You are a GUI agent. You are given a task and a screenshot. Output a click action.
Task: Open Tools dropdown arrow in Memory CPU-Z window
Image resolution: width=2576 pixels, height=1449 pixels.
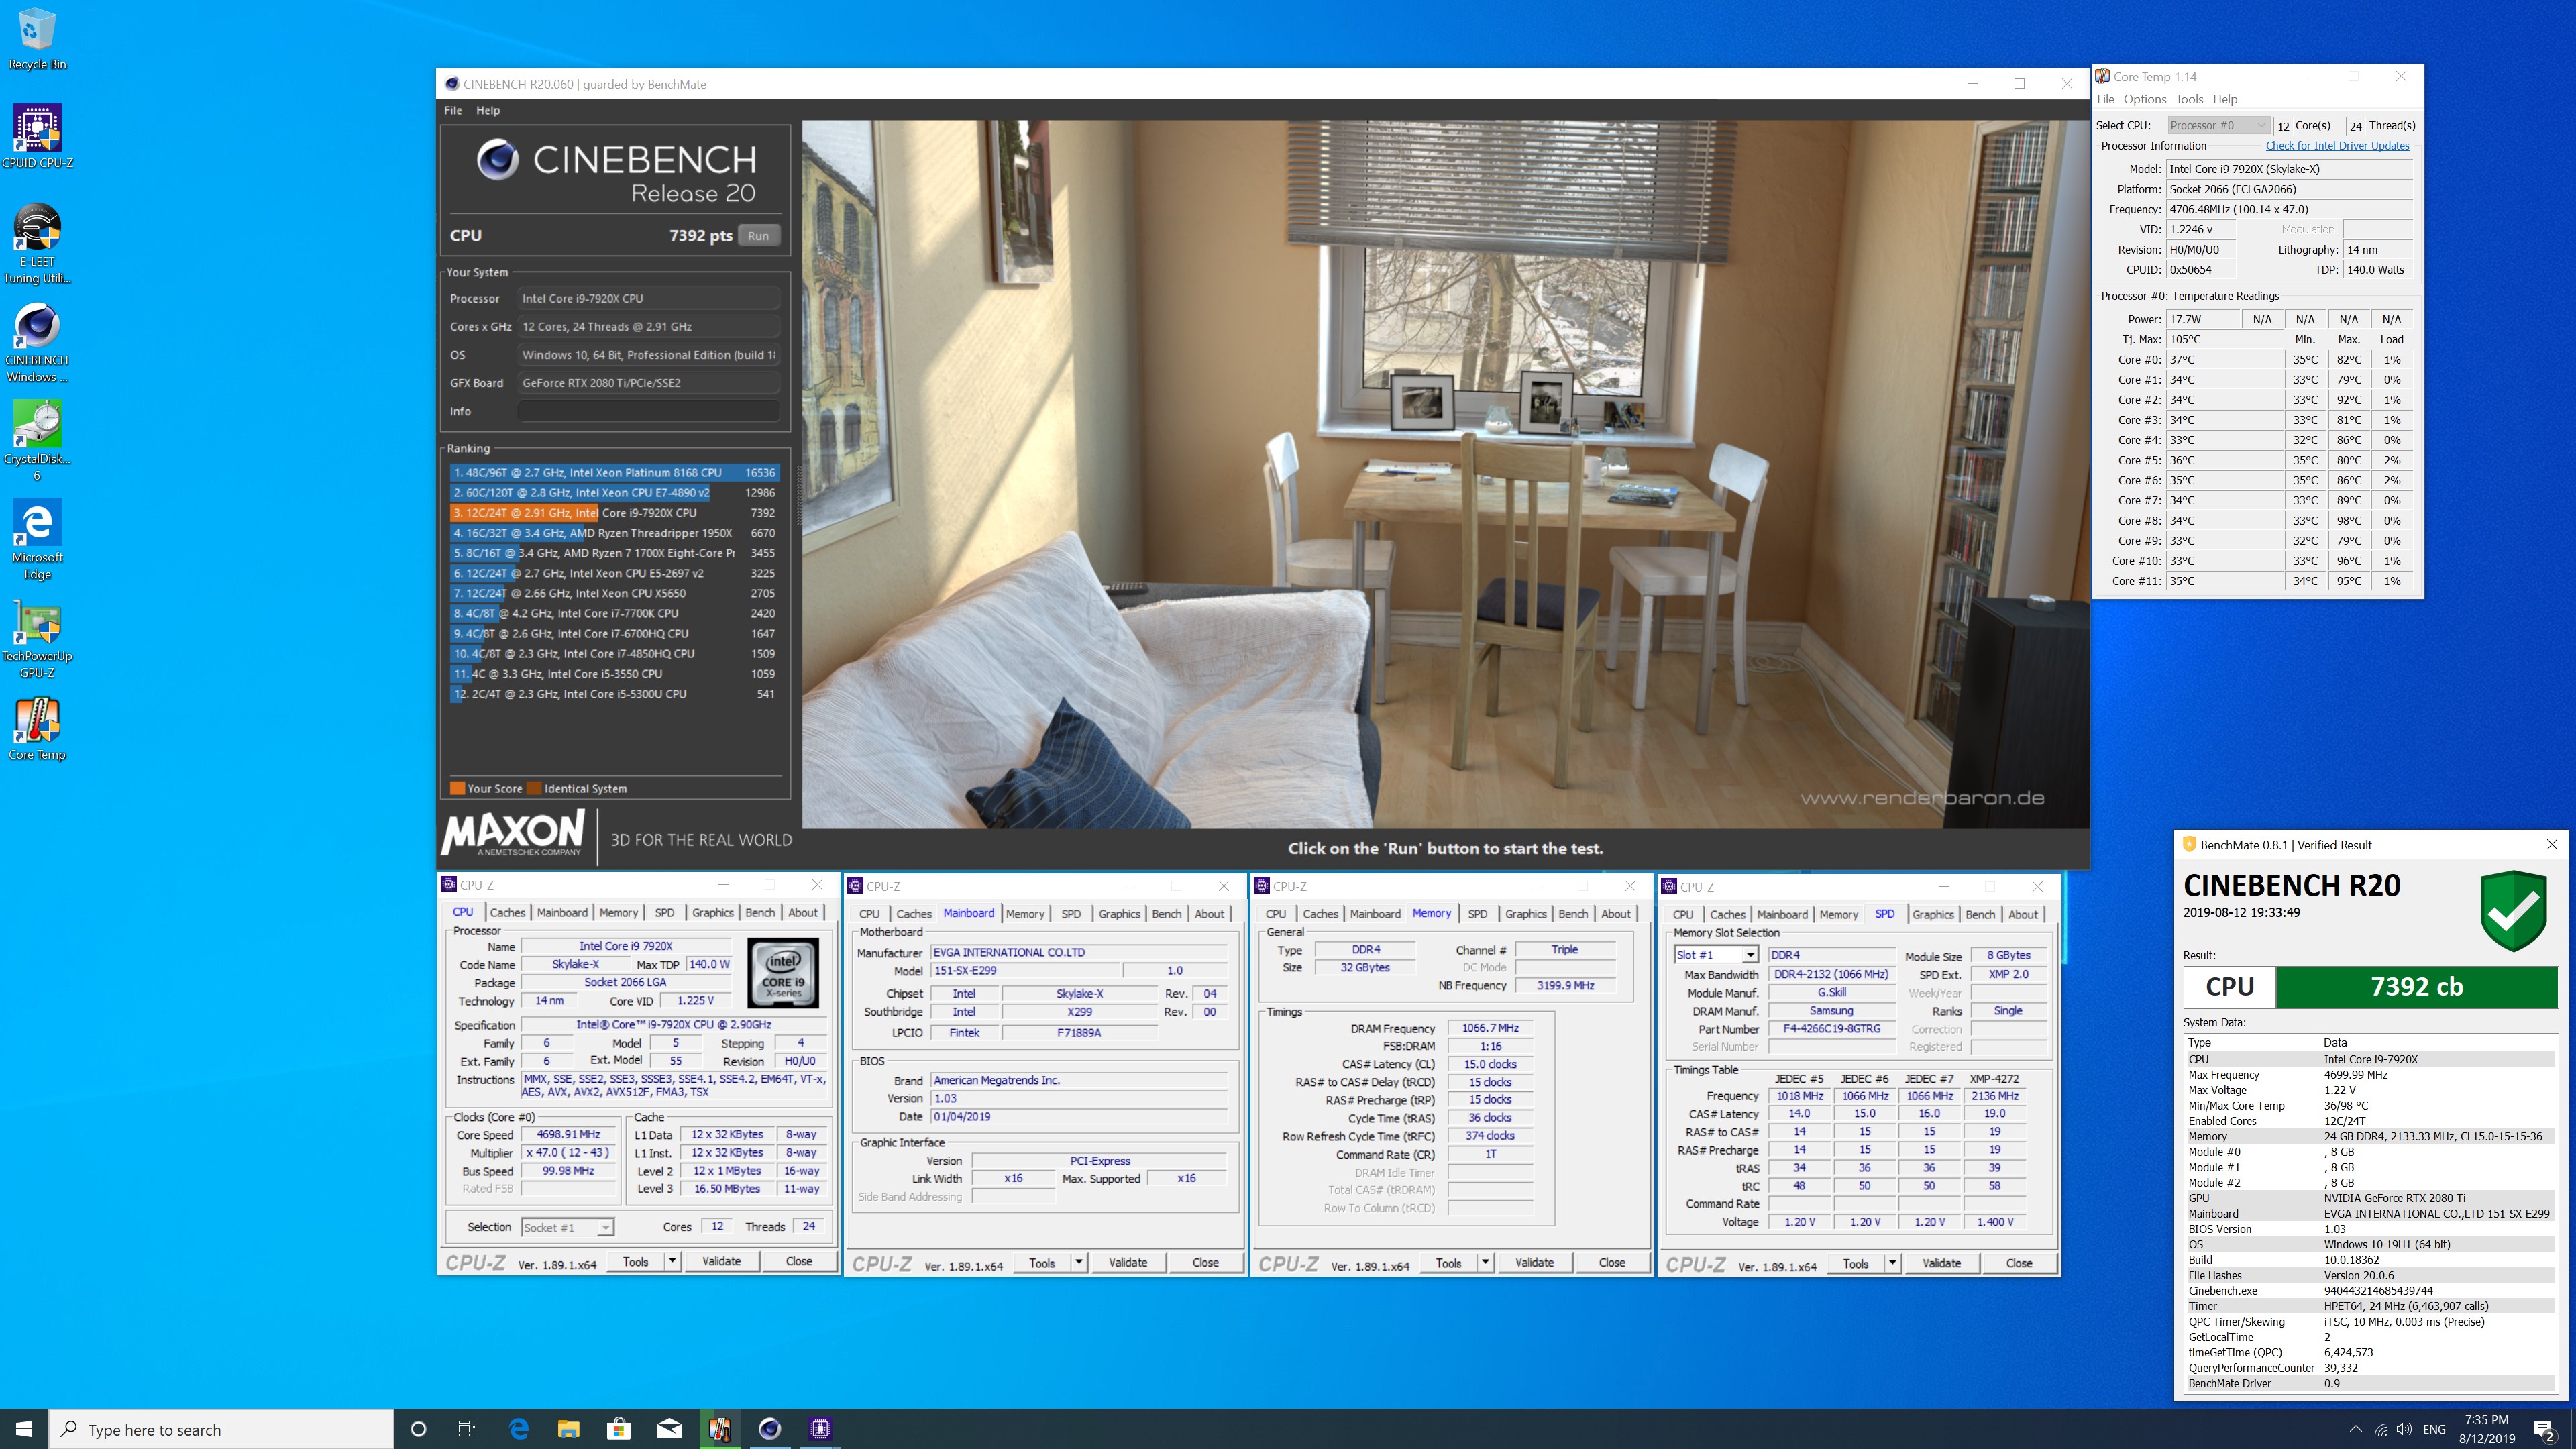1485,1263
